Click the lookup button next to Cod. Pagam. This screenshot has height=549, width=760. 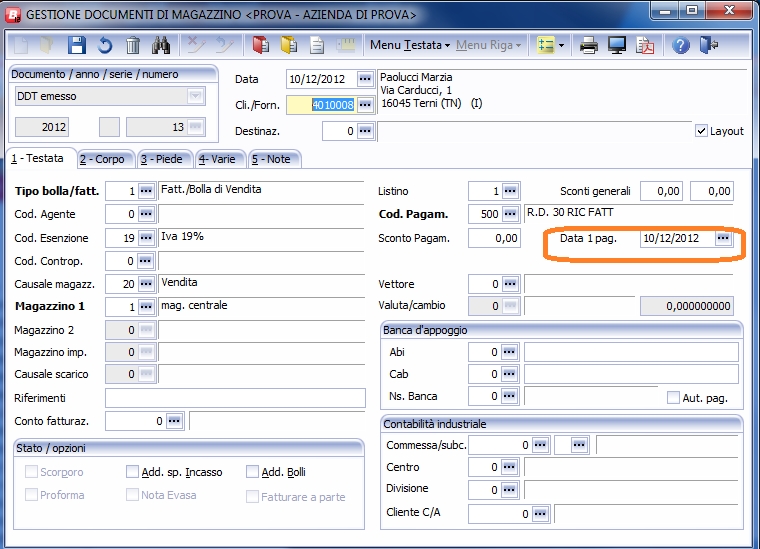click(511, 214)
